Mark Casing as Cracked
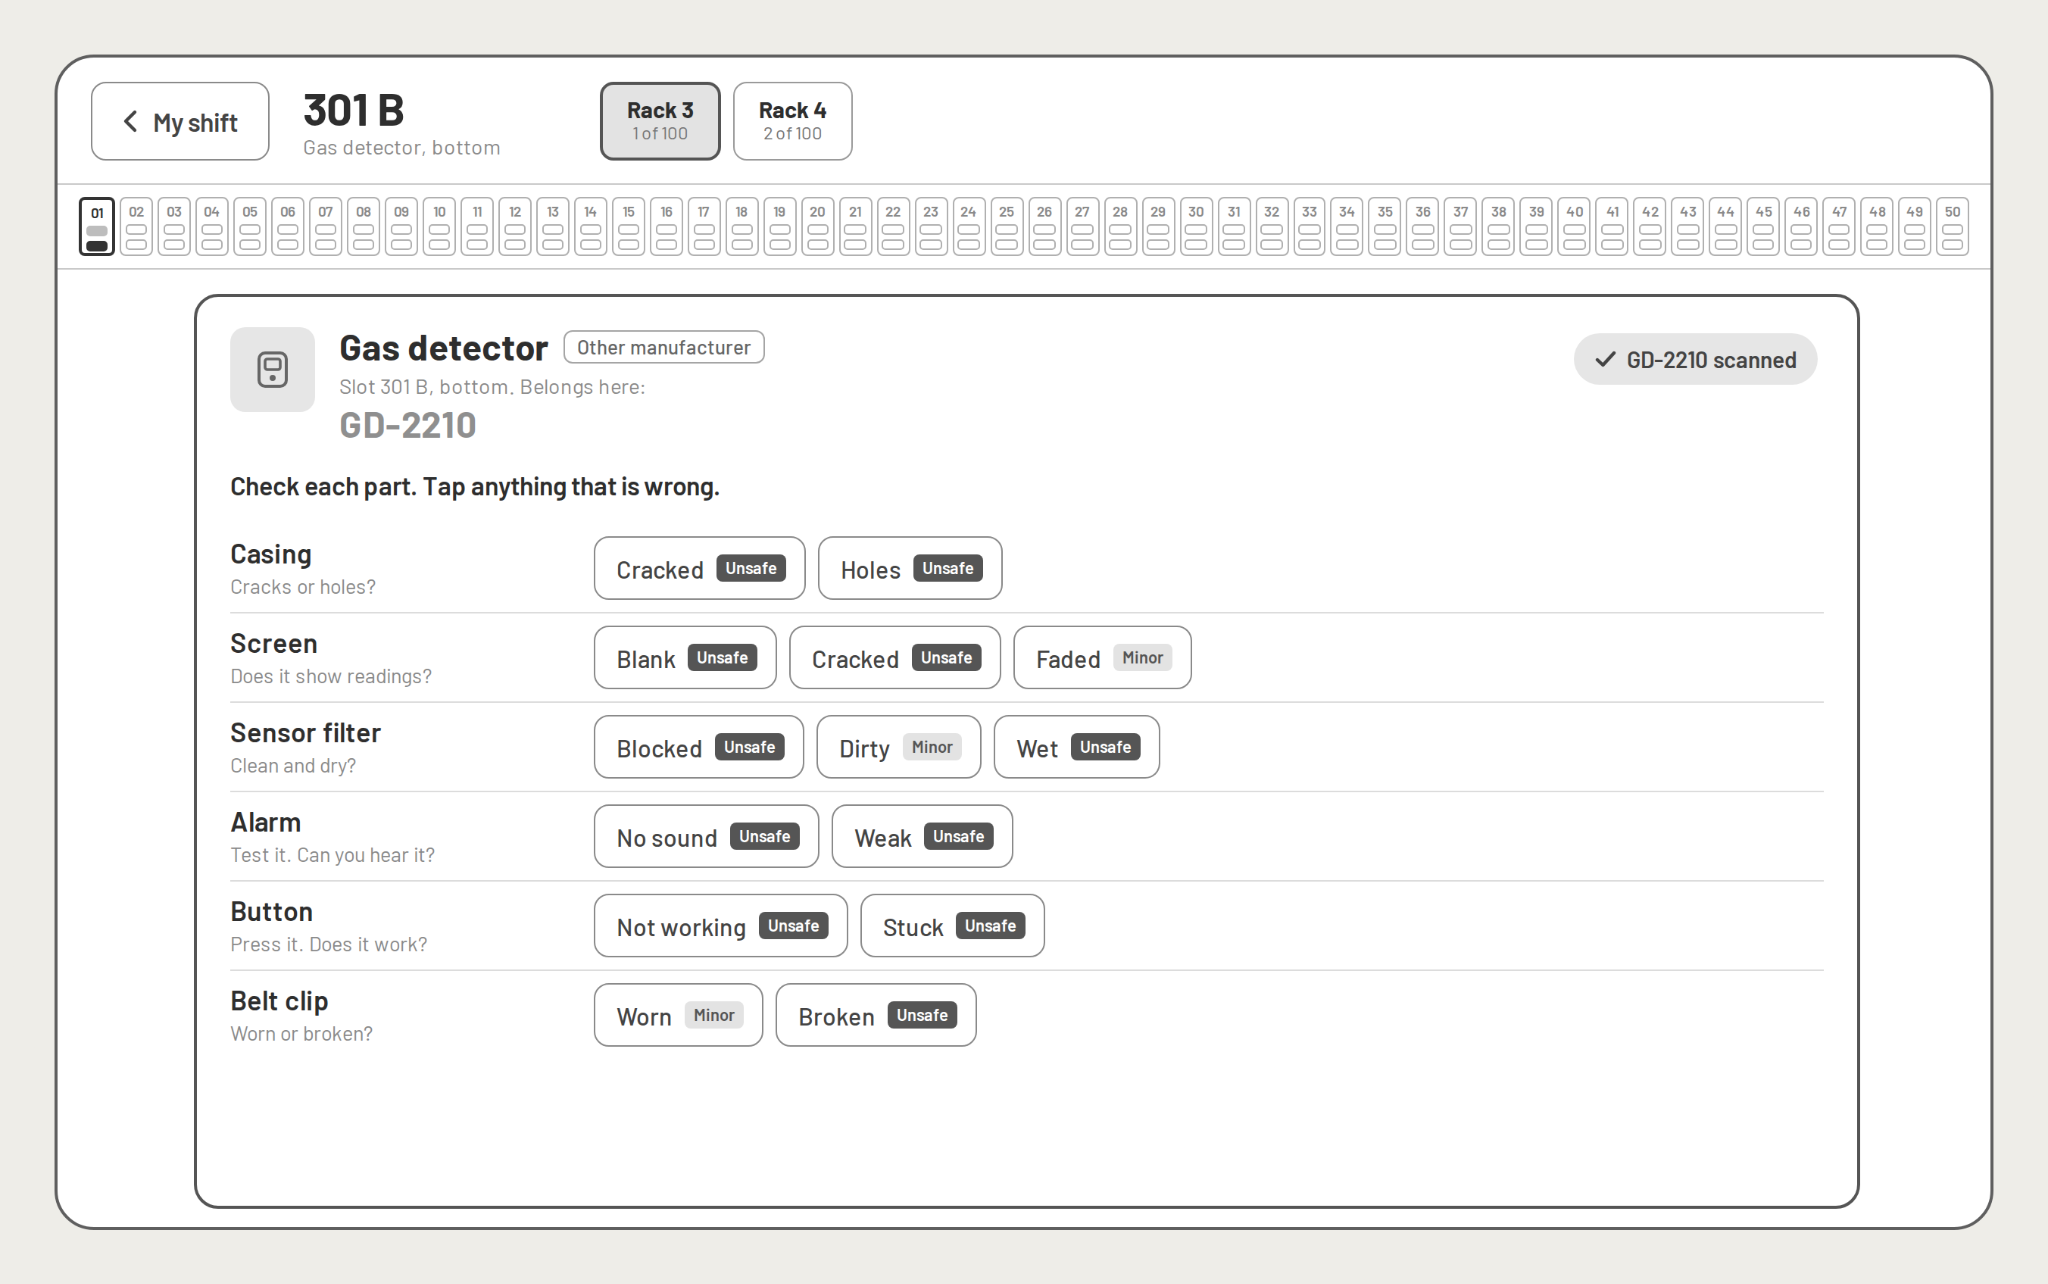The height and width of the screenshot is (1284, 2048). [x=699, y=568]
